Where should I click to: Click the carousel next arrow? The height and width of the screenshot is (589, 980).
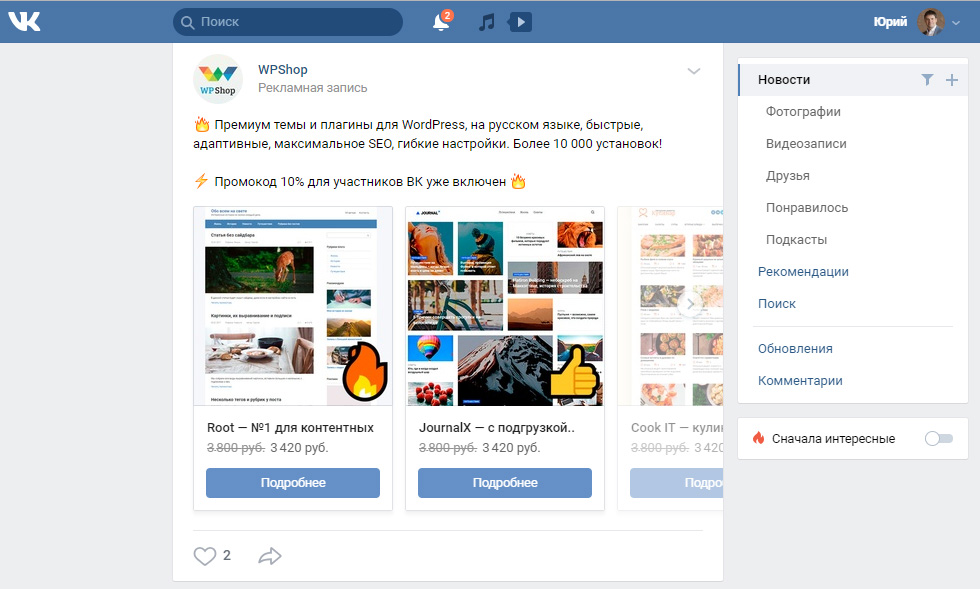pyautogui.click(x=690, y=305)
